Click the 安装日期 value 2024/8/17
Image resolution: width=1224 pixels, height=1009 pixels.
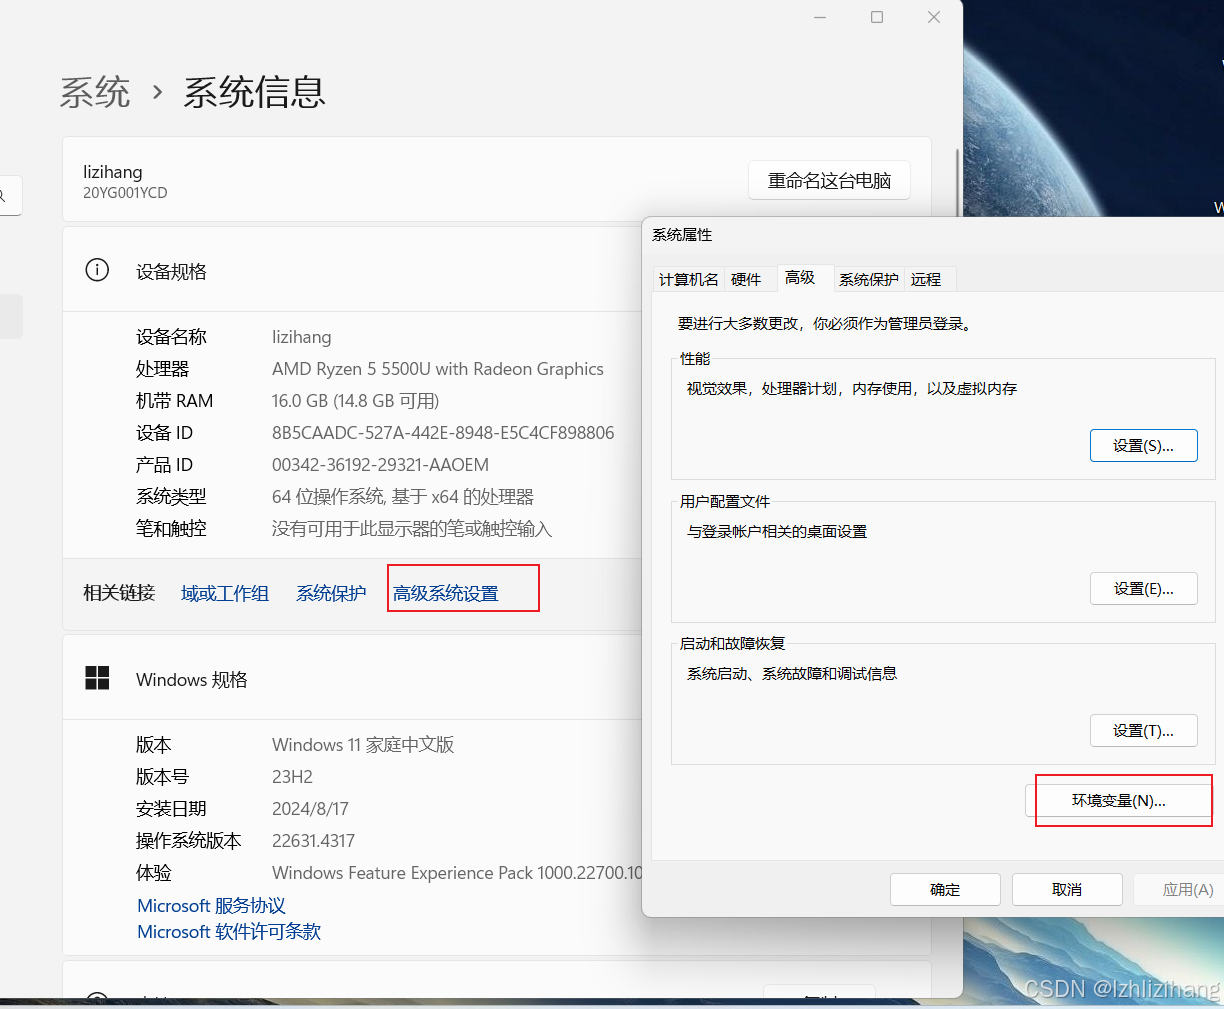[x=310, y=809]
